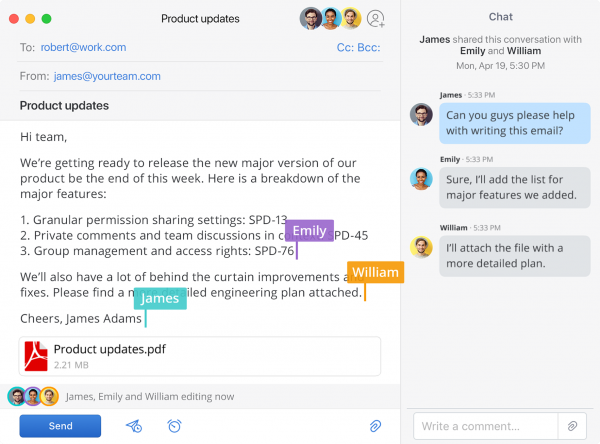Click the send later icon
600x444 pixels.
point(134,426)
